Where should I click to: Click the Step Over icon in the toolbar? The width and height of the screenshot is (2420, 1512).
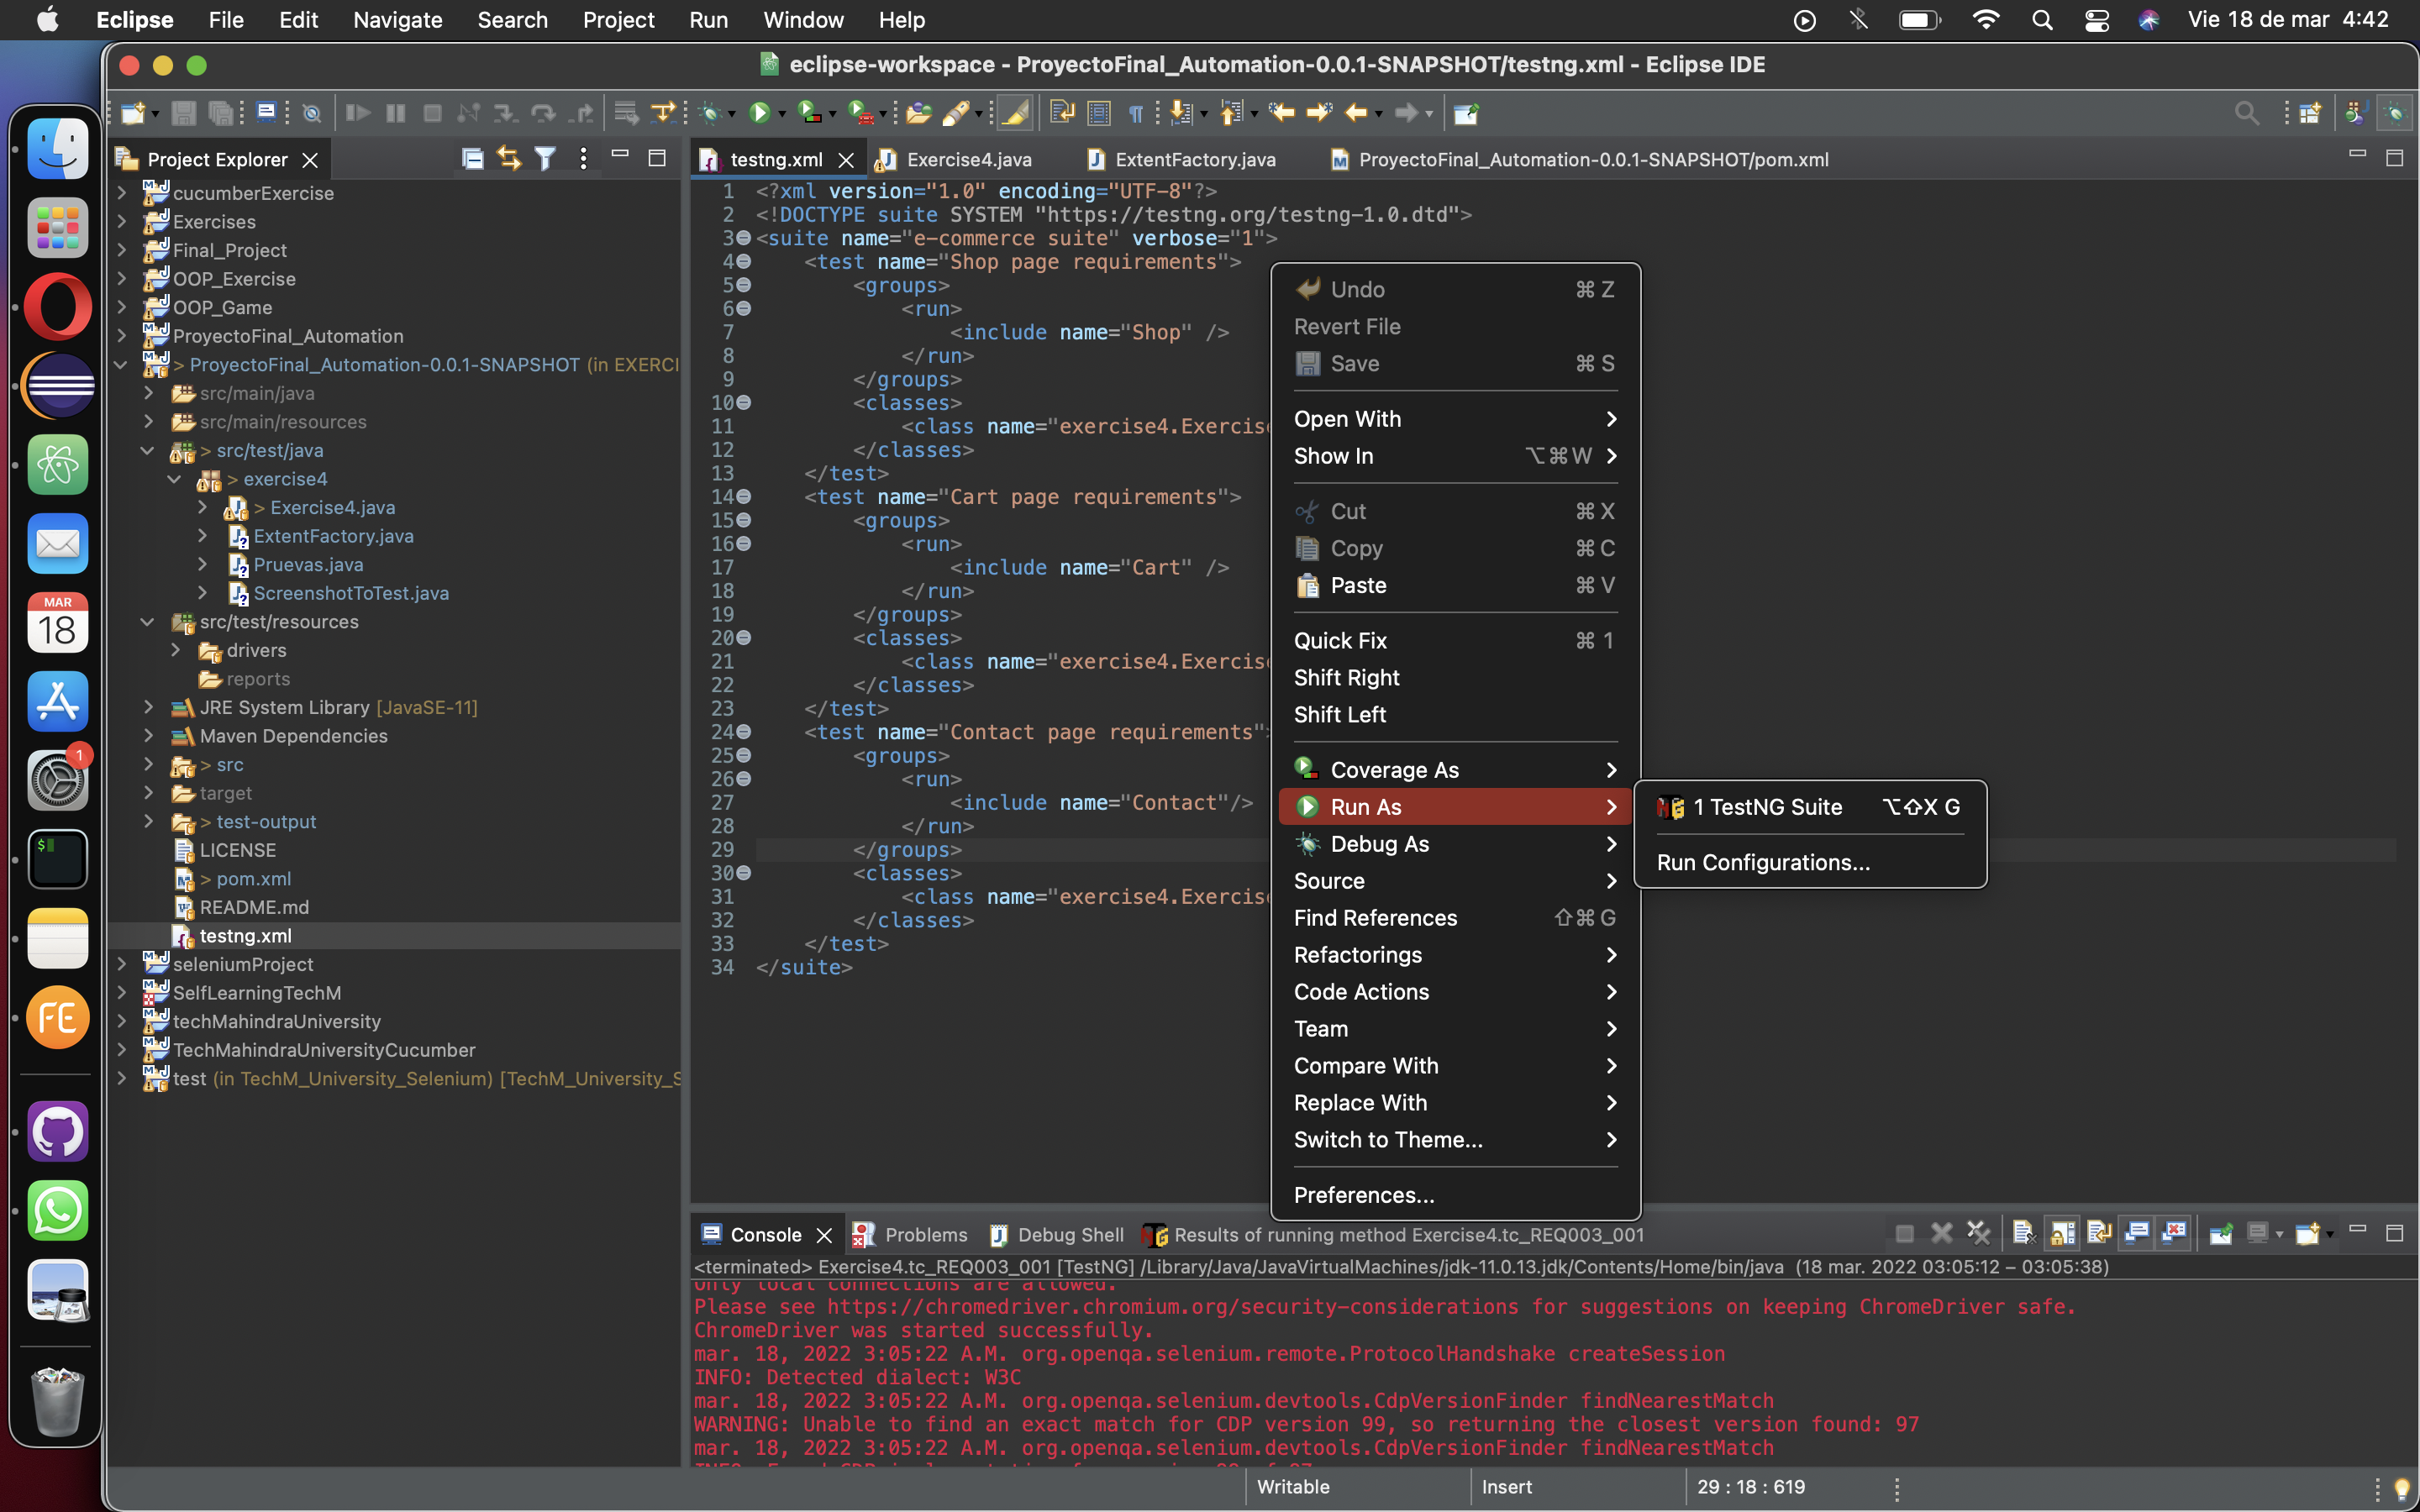point(543,113)
